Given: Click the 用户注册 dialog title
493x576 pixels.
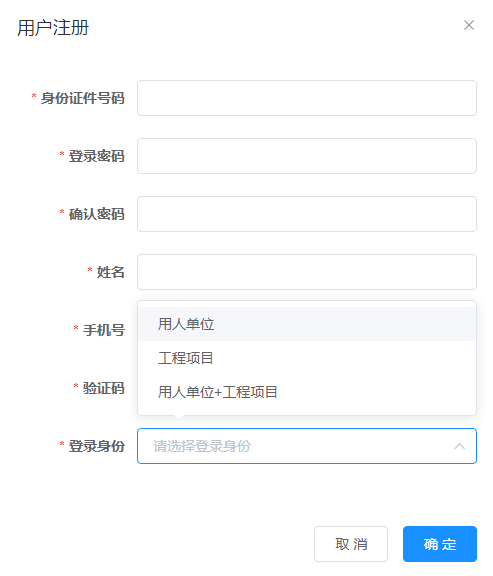Looking at the screenshot, I should (x=53, y=28).
